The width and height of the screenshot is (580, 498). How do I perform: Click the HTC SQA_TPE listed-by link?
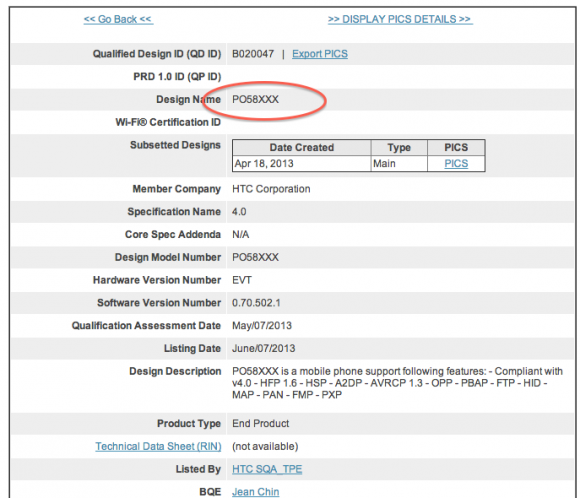point(267,469)
